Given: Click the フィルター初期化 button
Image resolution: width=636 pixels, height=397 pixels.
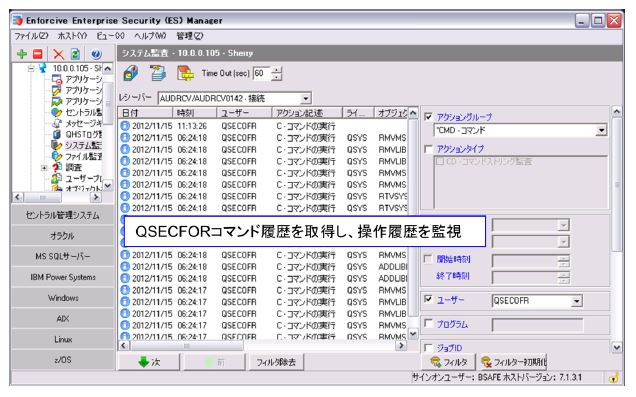Looking at the screenshot, I should point(514,362).
